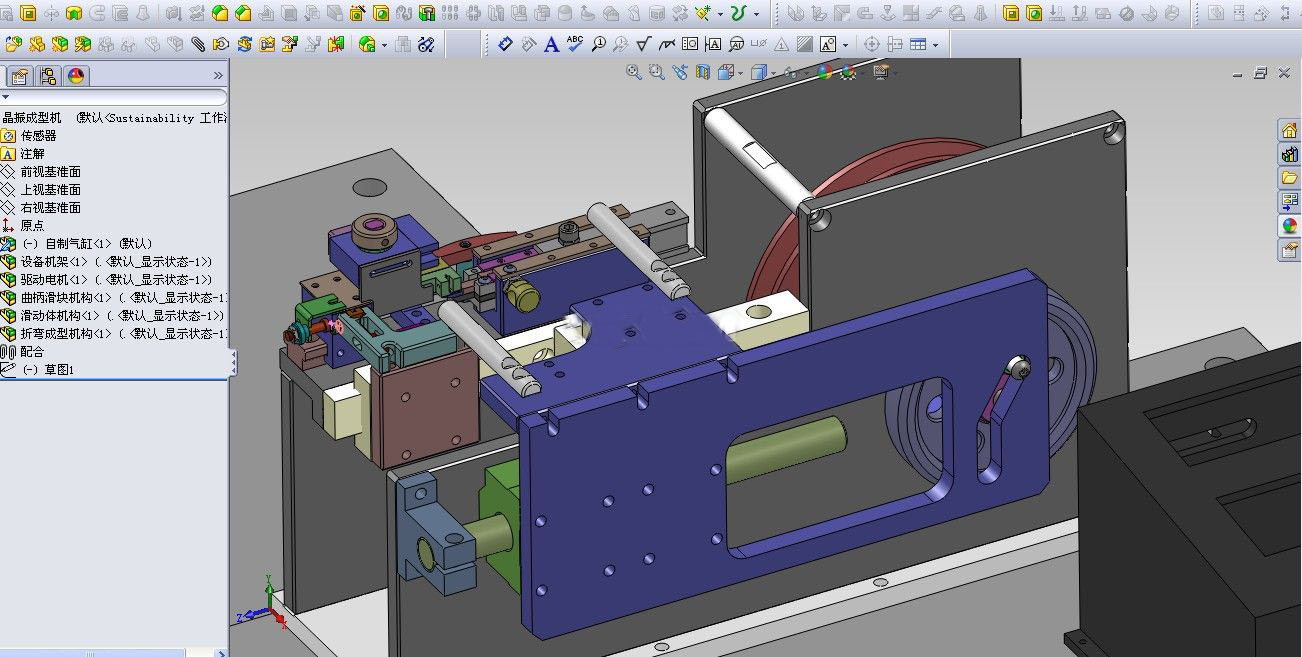Select the Note text annotation tool
1302x657 pixels.
click(551, 44)
